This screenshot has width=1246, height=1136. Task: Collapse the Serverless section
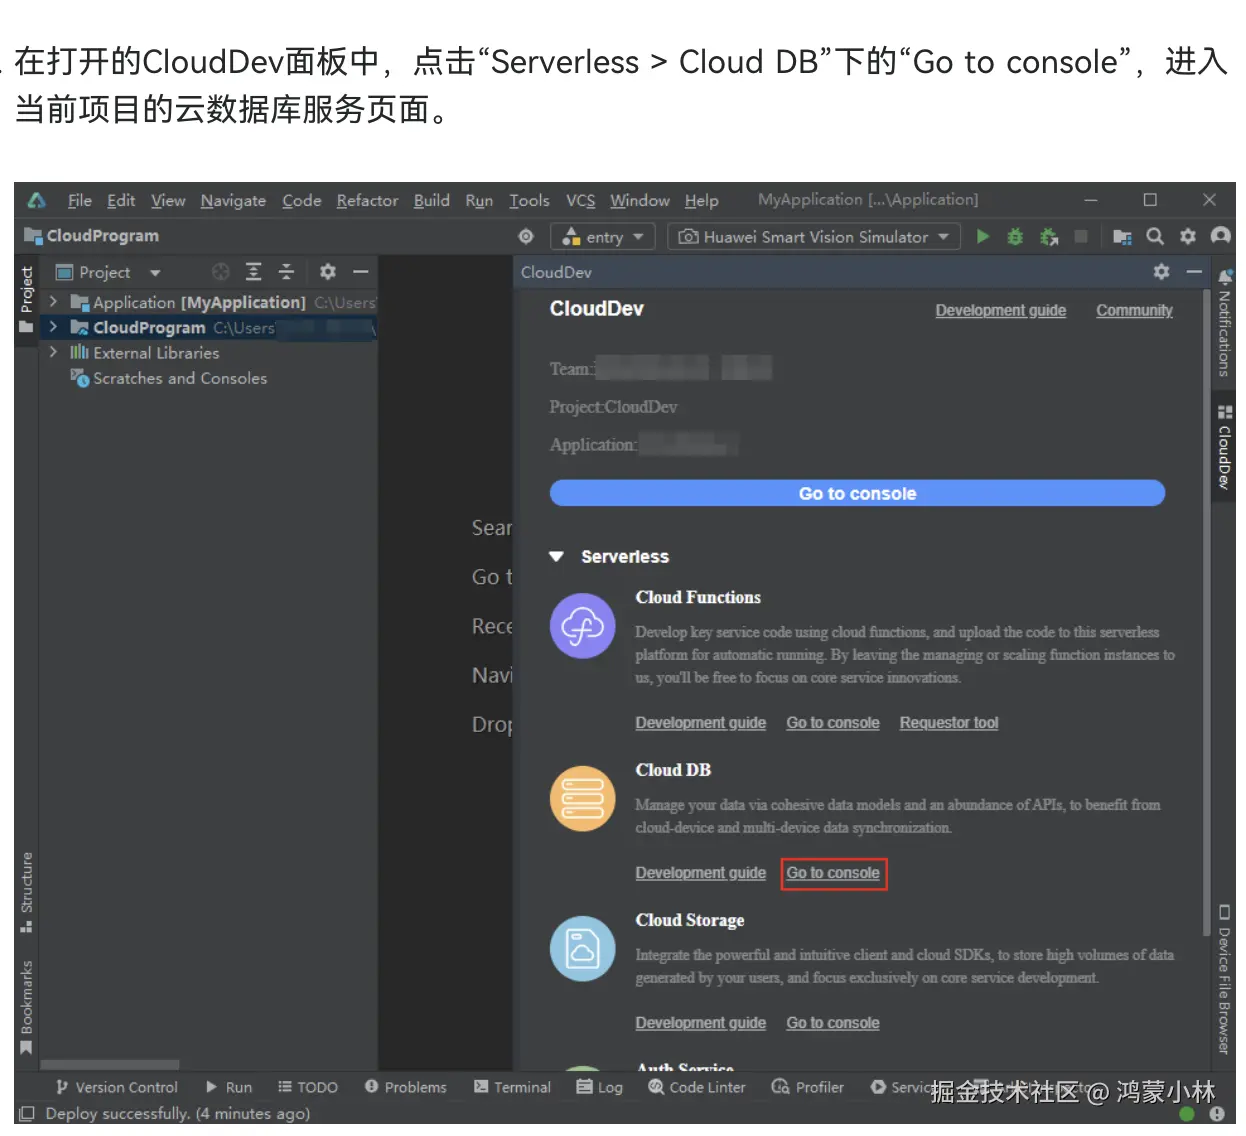coord(556,557)
